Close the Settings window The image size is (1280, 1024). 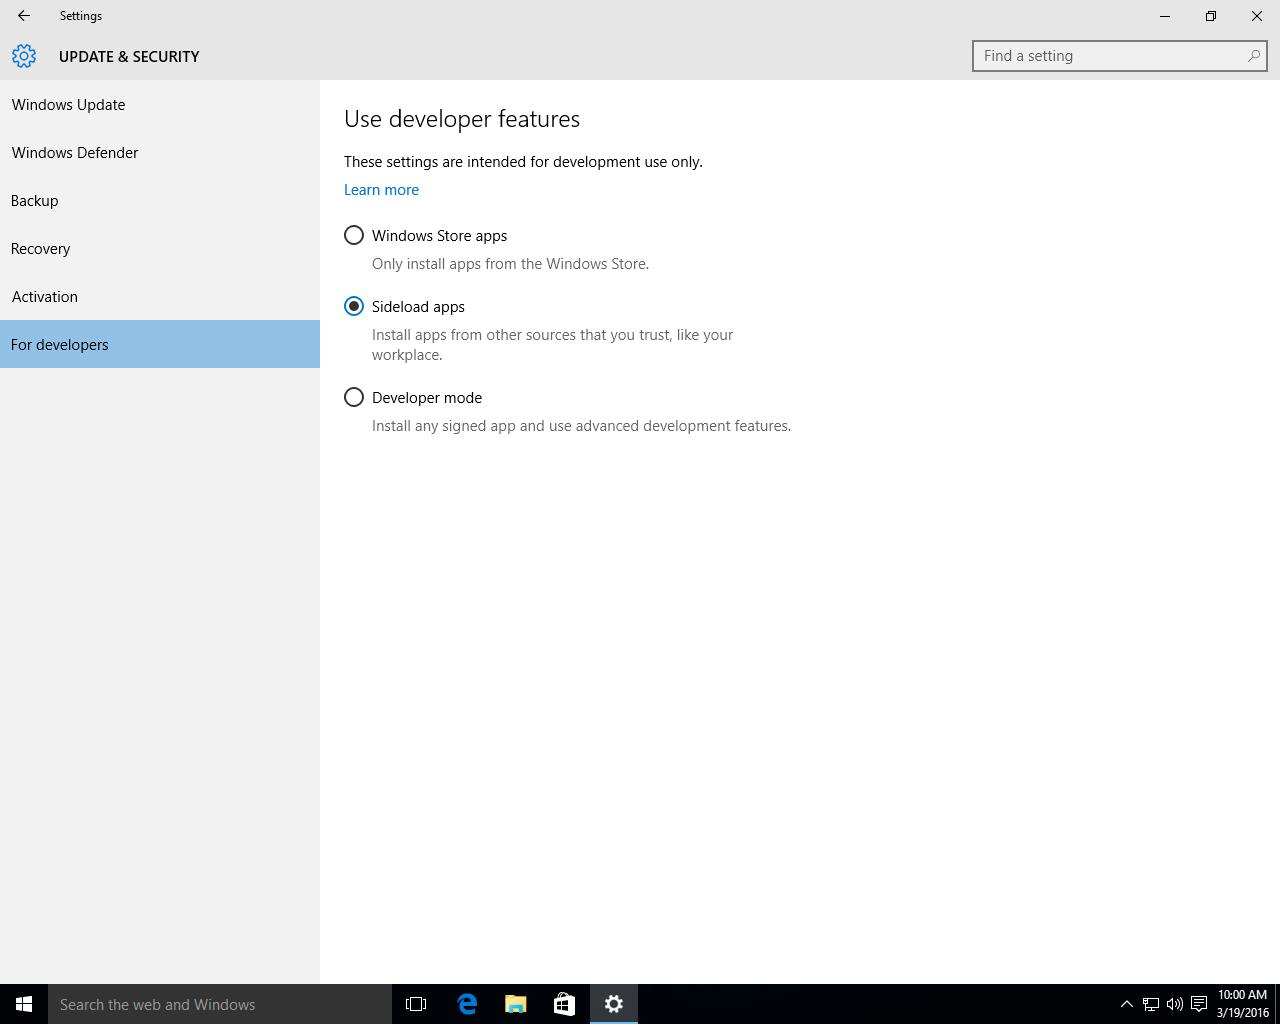[1257, 16]
